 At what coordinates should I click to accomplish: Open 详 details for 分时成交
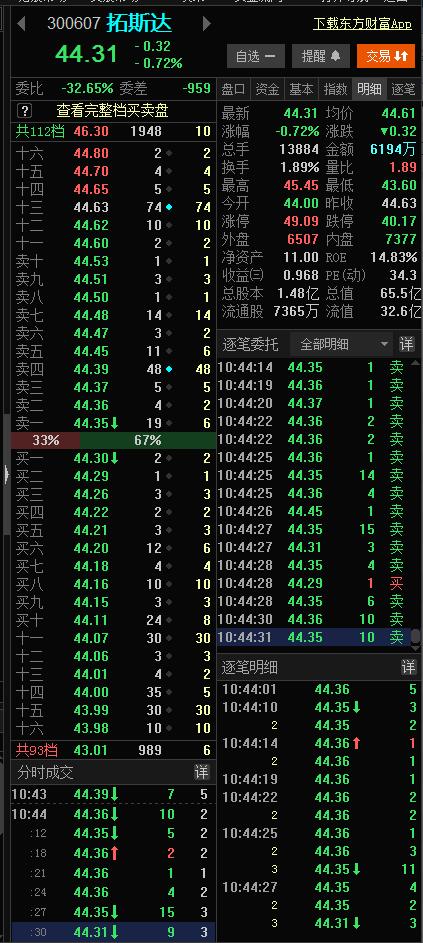202,772
